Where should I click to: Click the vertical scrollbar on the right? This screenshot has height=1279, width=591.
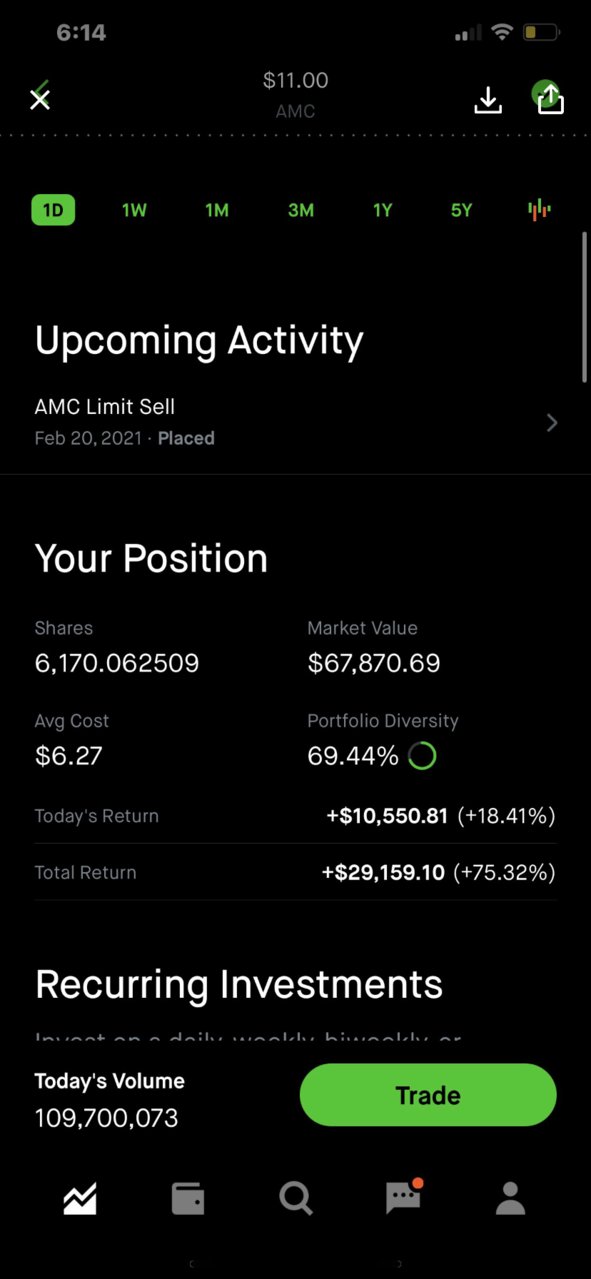click(585, 306)
